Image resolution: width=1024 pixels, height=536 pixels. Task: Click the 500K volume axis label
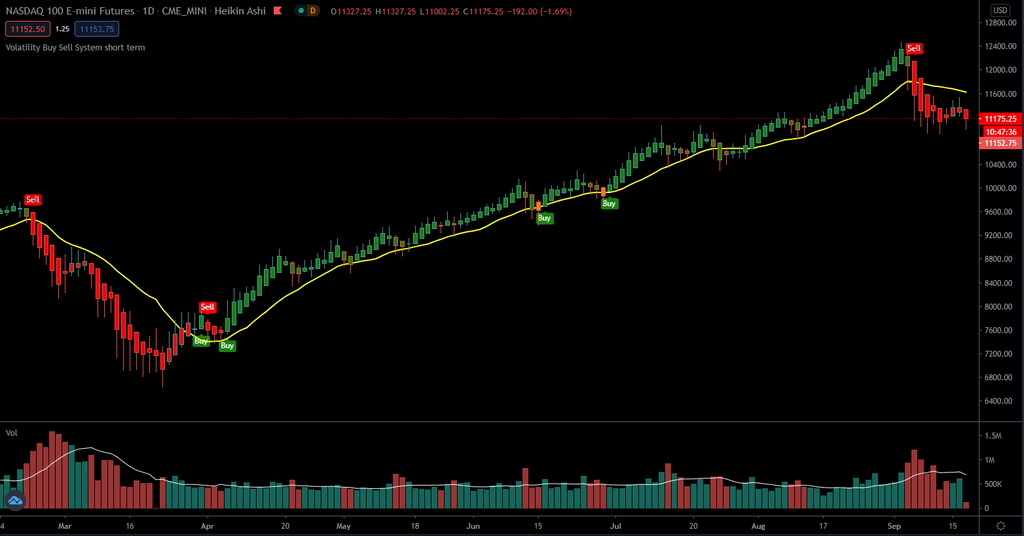(993, 484)
